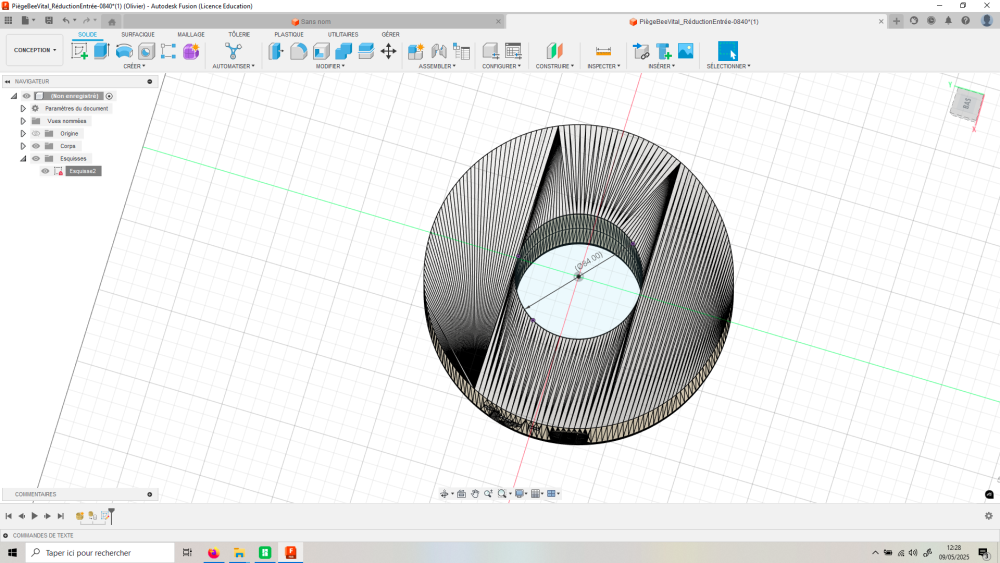Image resolution: width=1000 pixels, height=563 pixels.
Task: Click the Look At camera icon
Action: pos(461,494)
